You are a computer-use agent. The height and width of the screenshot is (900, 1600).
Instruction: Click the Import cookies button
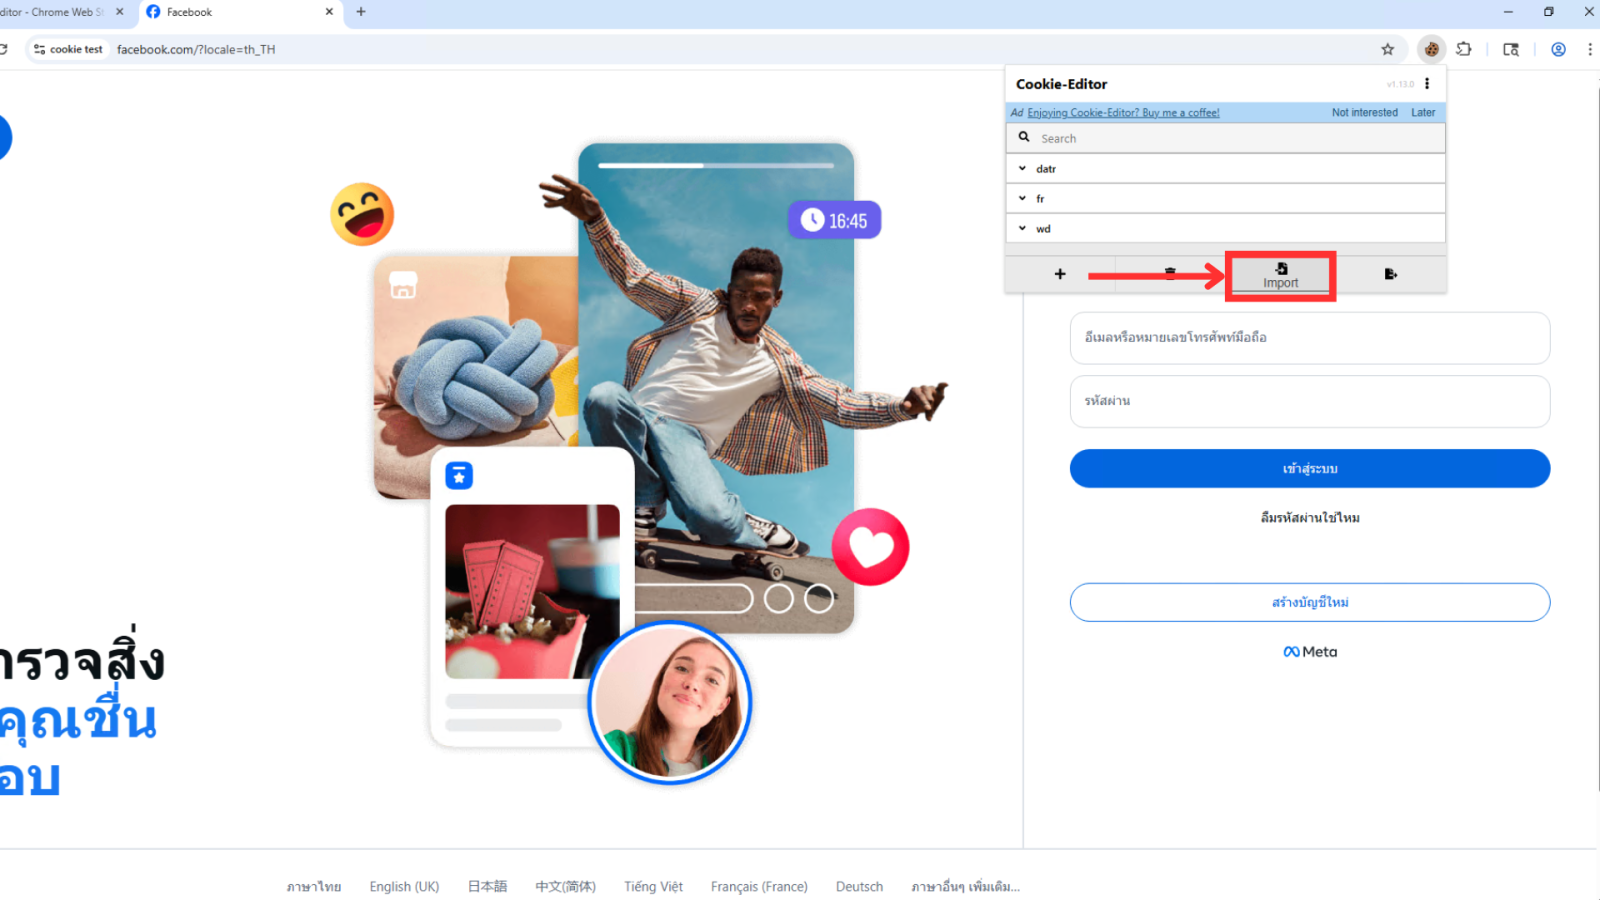pyautogui.click(x=1280, y=274)
